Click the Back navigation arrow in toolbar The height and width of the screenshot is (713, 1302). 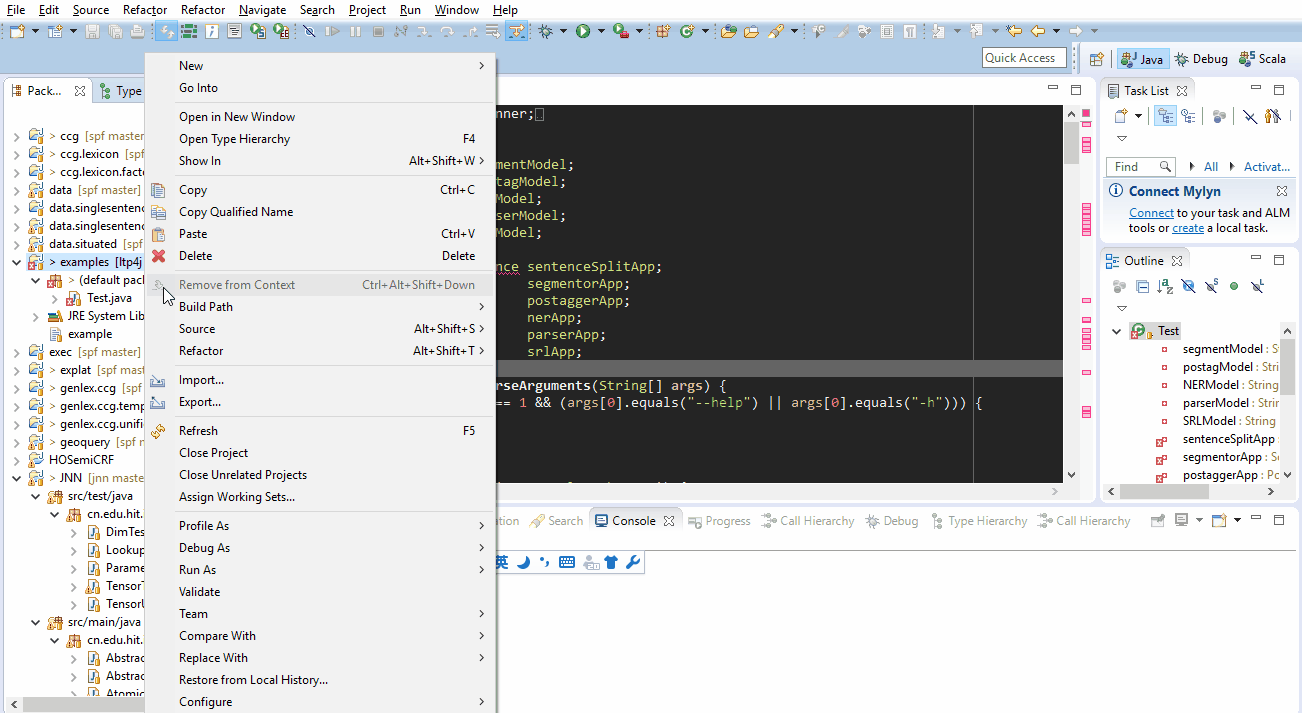(x=1039, y=32)
